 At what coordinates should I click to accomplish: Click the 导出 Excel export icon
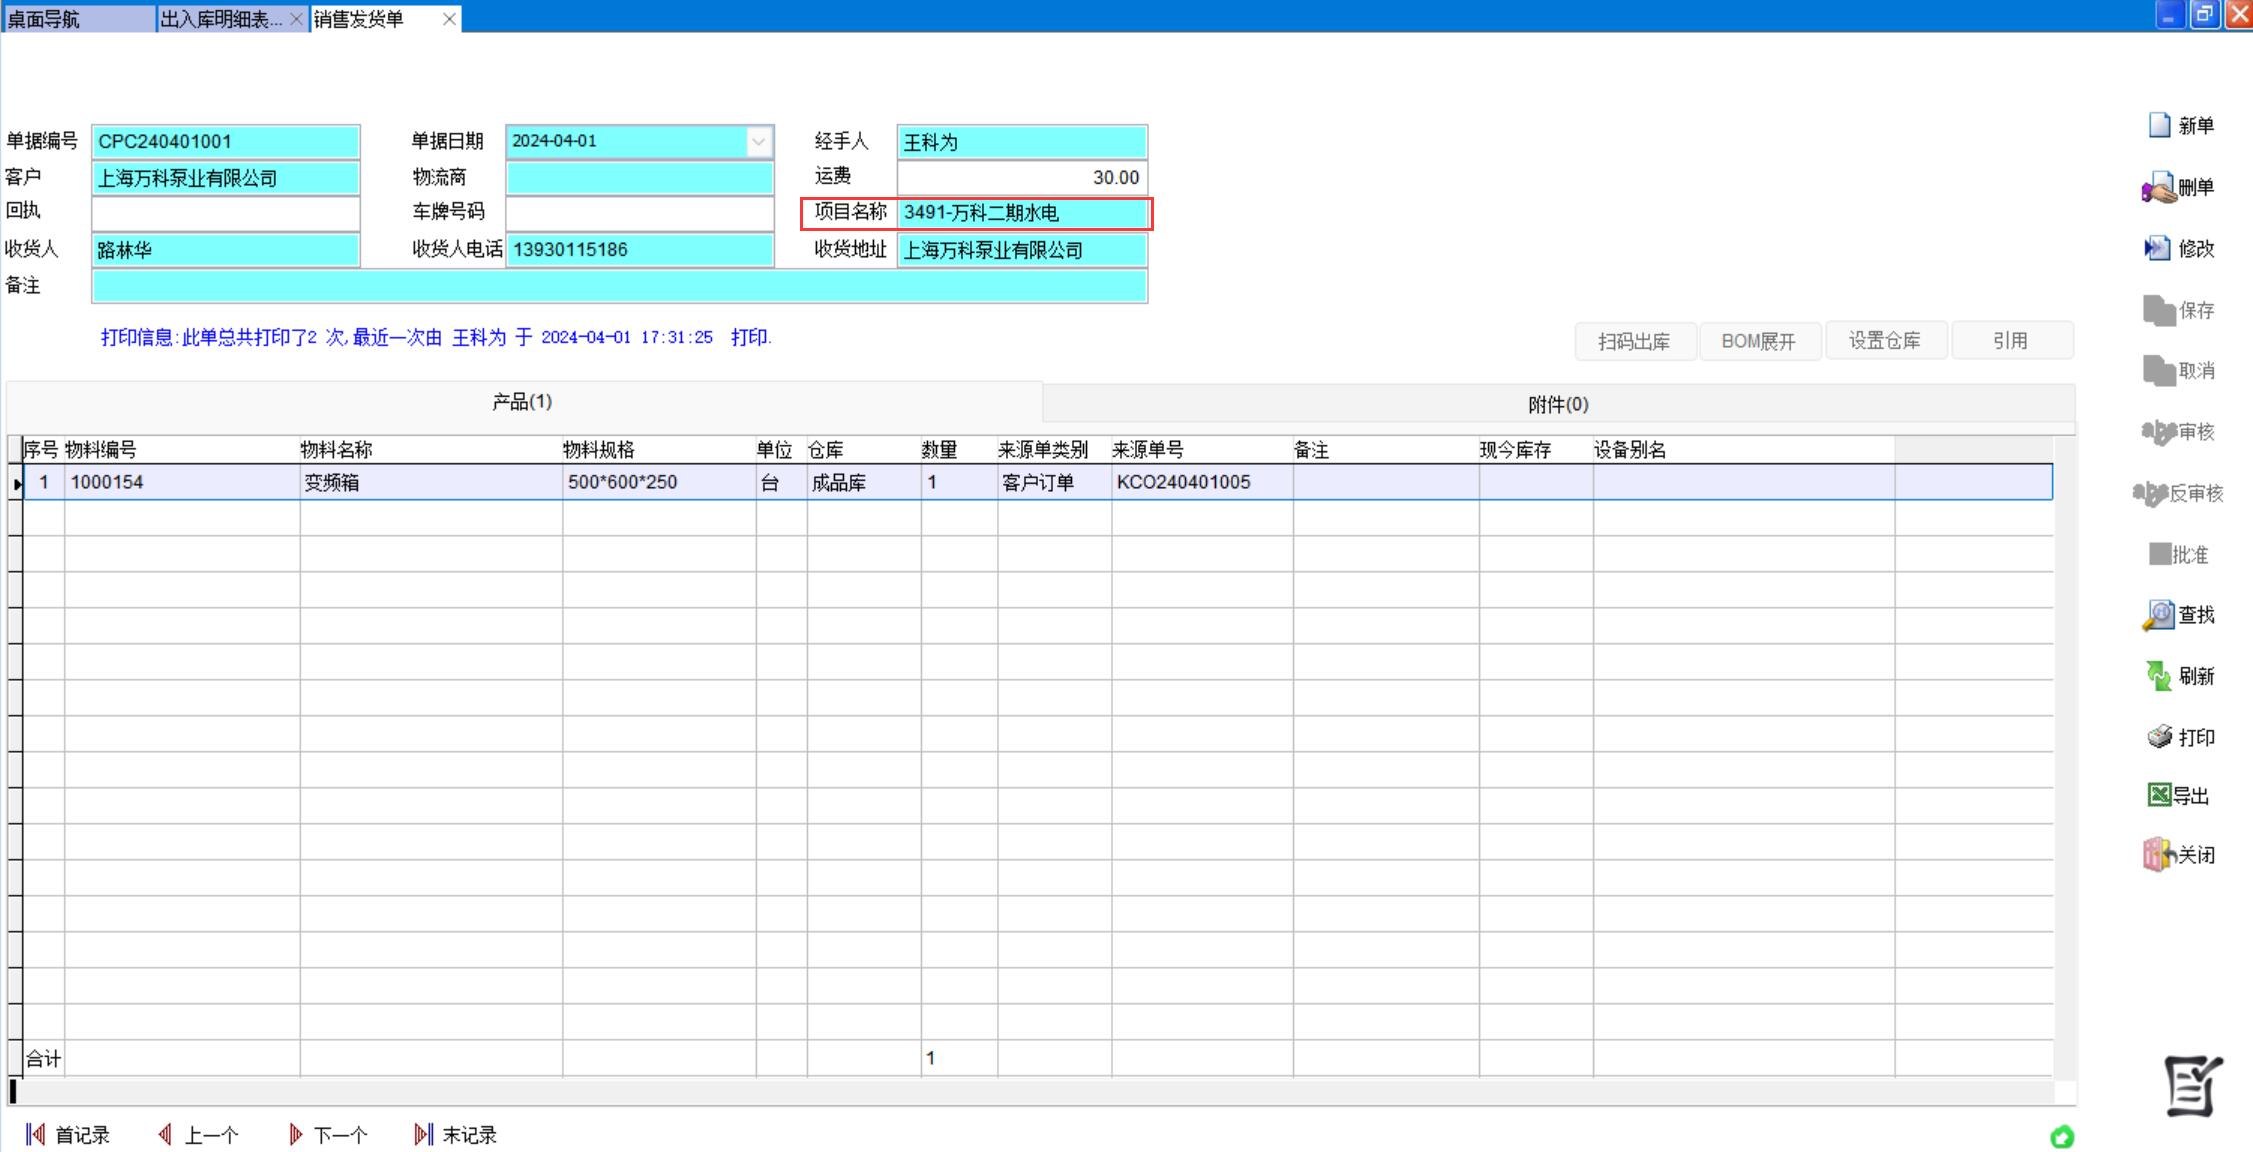click(2159, 795)
